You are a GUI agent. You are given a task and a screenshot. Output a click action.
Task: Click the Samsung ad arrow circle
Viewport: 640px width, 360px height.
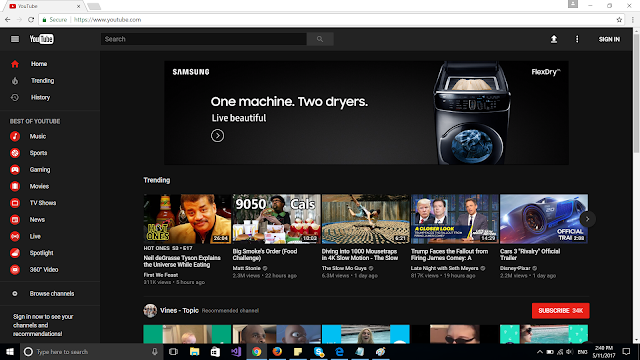pos(218,136)
